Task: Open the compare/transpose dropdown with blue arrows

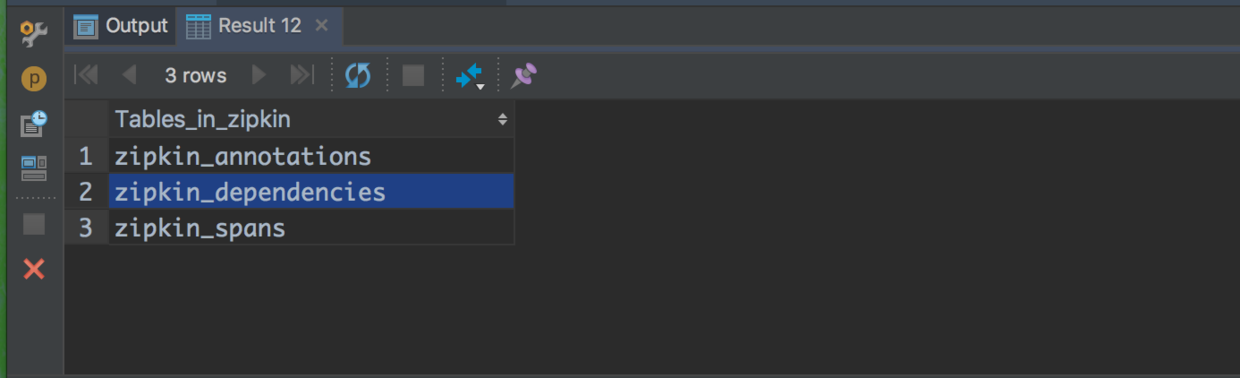Action: click(x=470, y=76)
